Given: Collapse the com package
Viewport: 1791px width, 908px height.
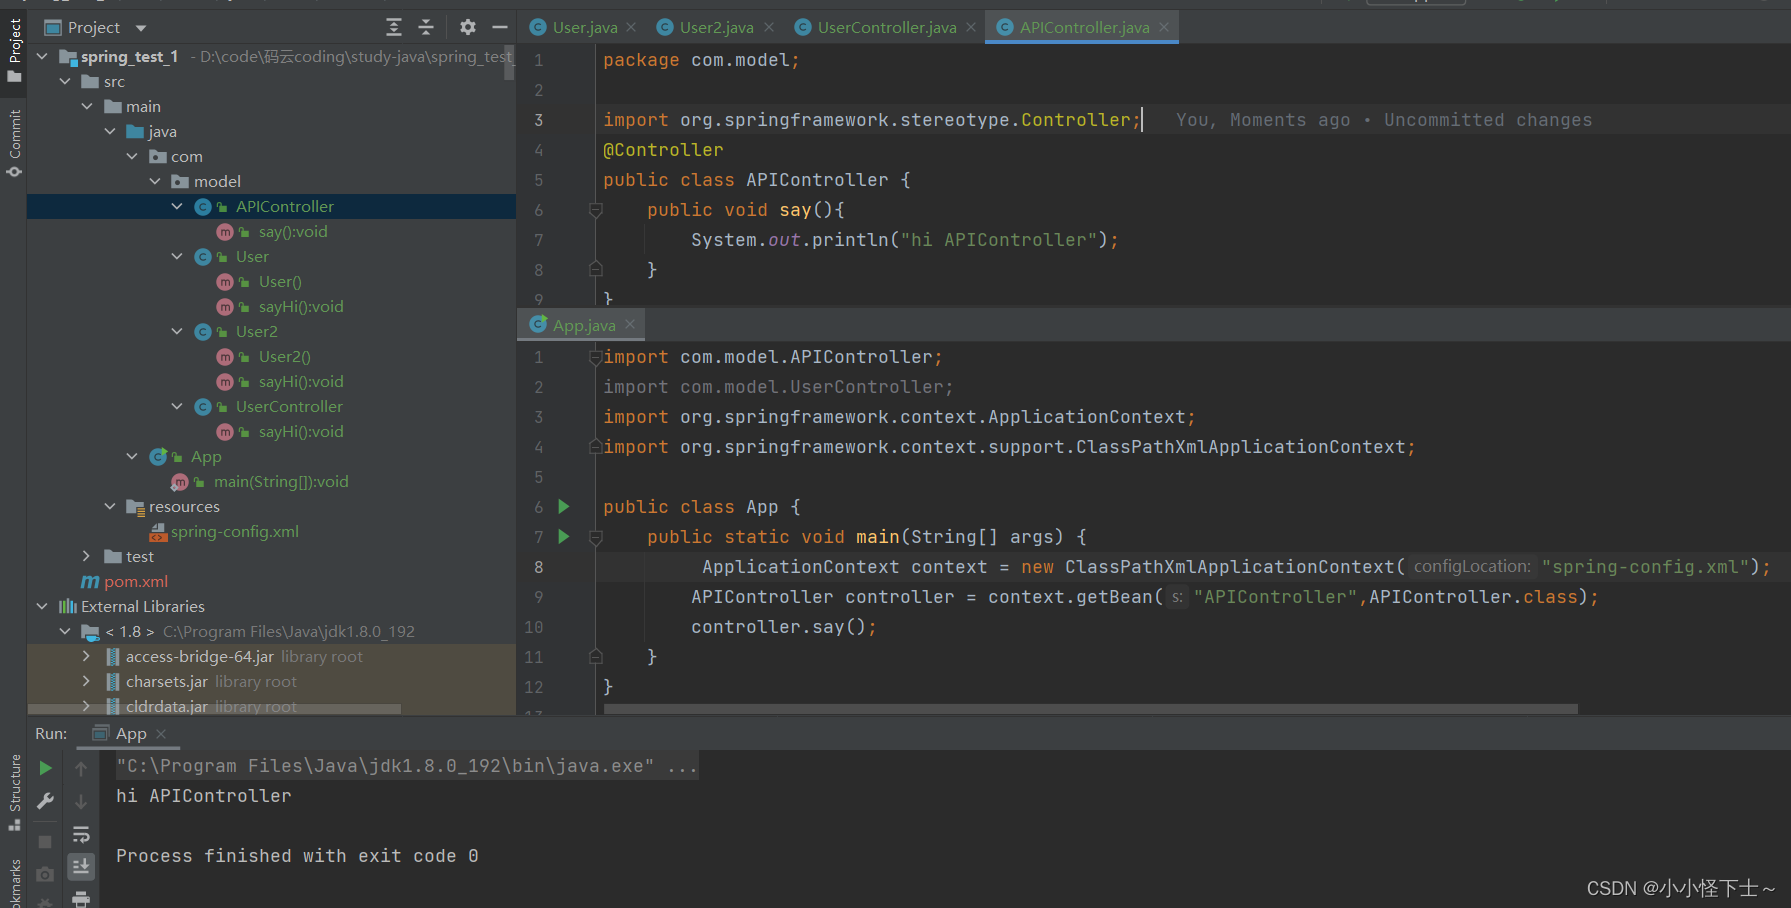Looking at the screenshot, I should 132,156.
